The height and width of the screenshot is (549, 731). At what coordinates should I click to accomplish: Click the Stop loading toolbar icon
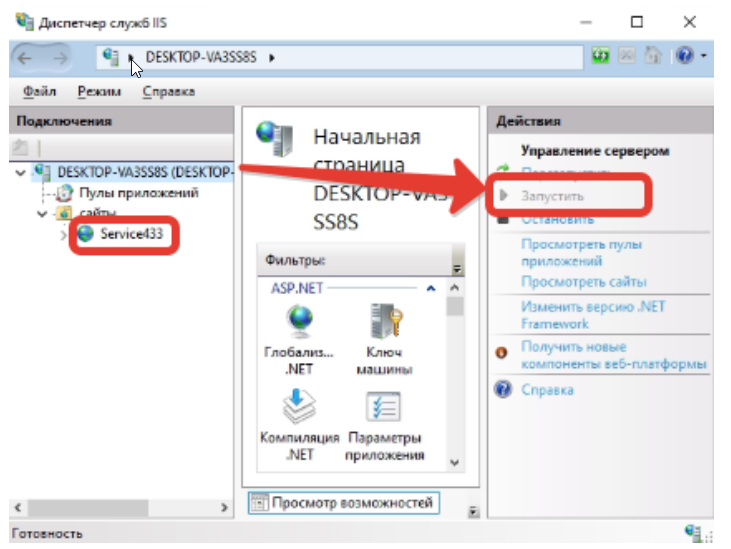pyautogui.click(x=627, y=56)
